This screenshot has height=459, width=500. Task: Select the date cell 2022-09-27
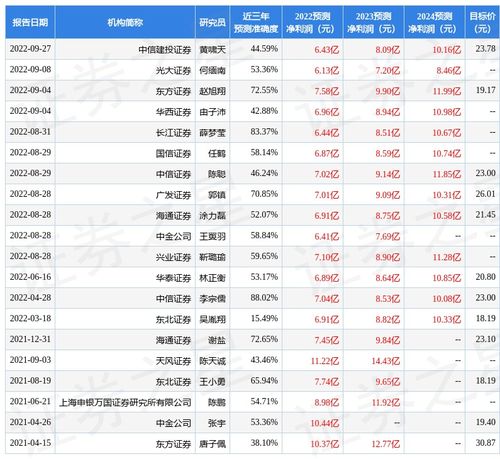click(x=30, y=49)
